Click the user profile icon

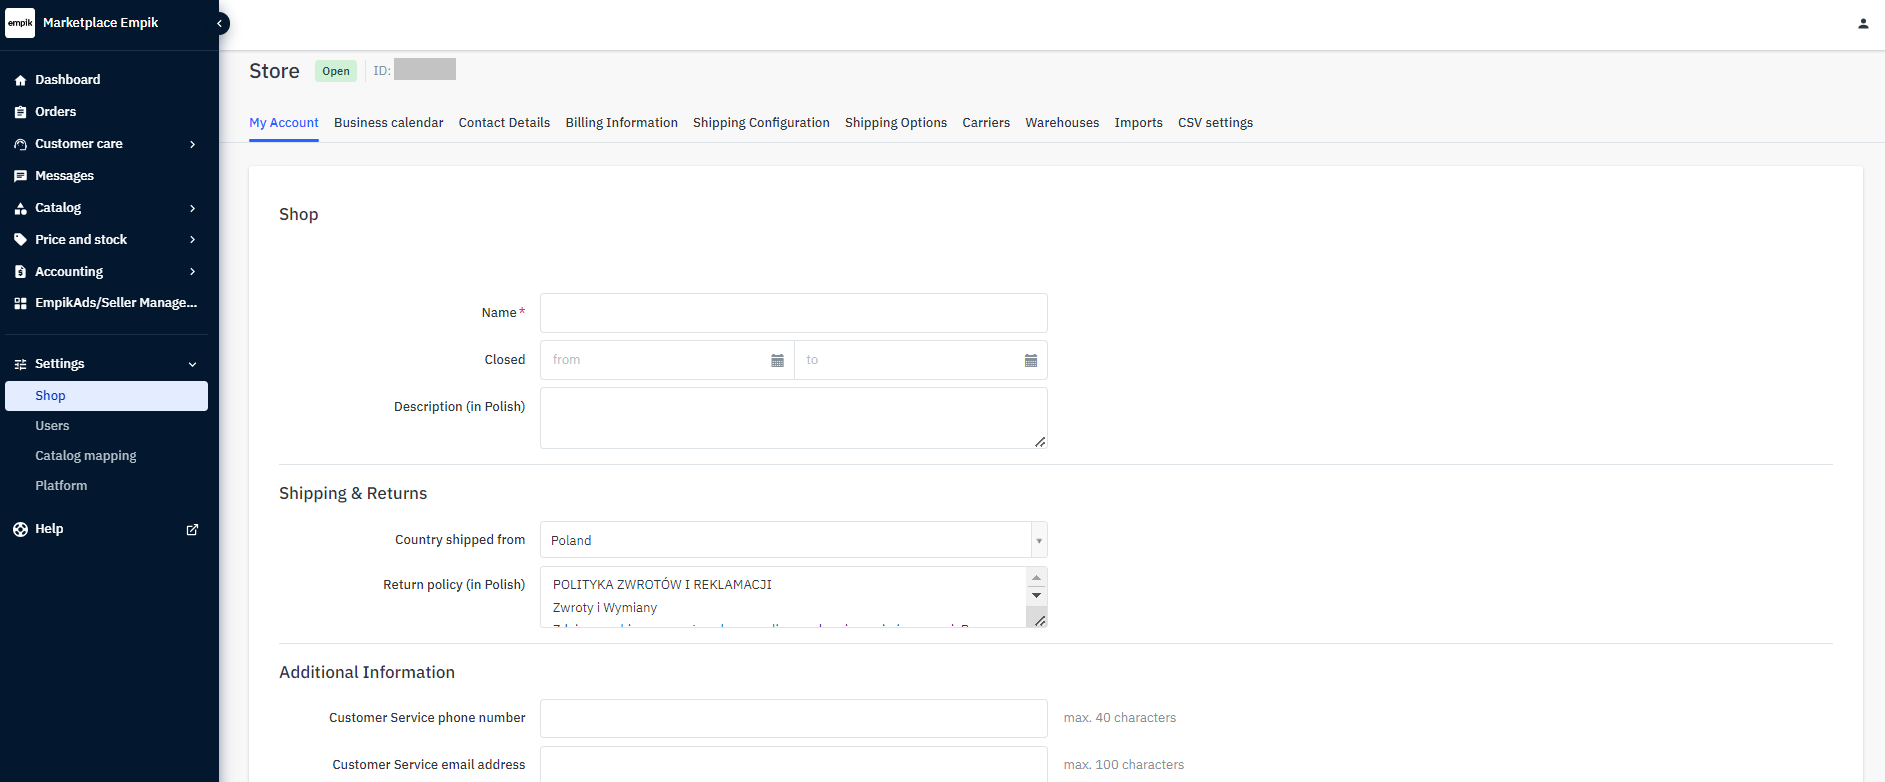[1863, 24]
